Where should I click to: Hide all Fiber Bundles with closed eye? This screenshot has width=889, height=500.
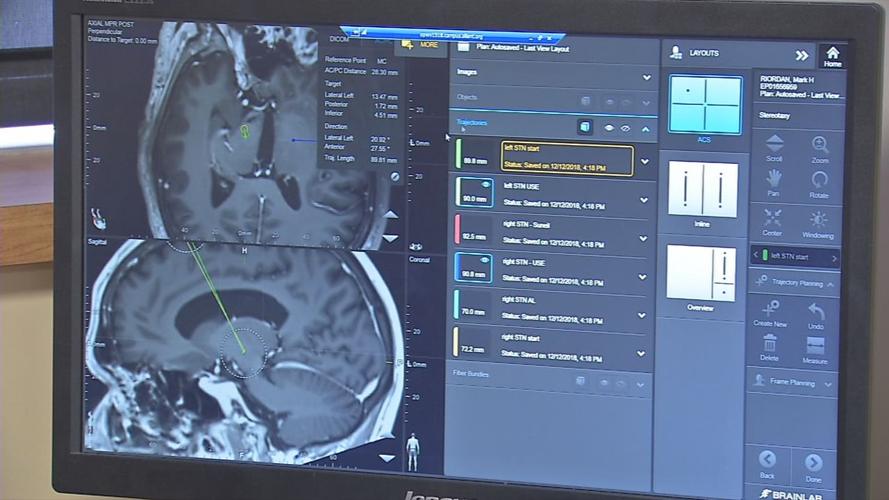coord(621,384)
